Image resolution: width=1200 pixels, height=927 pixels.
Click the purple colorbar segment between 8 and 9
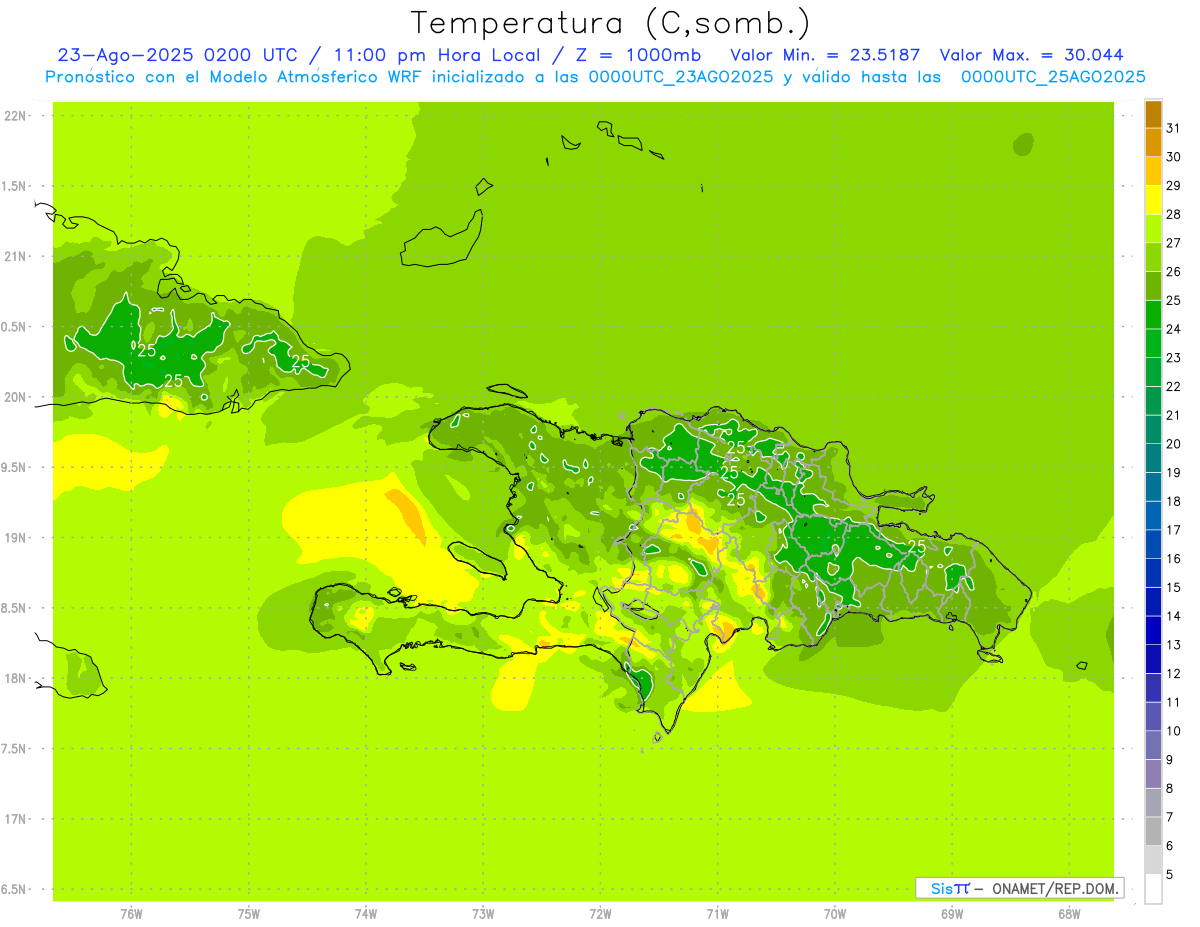[x=1153, y=774]
